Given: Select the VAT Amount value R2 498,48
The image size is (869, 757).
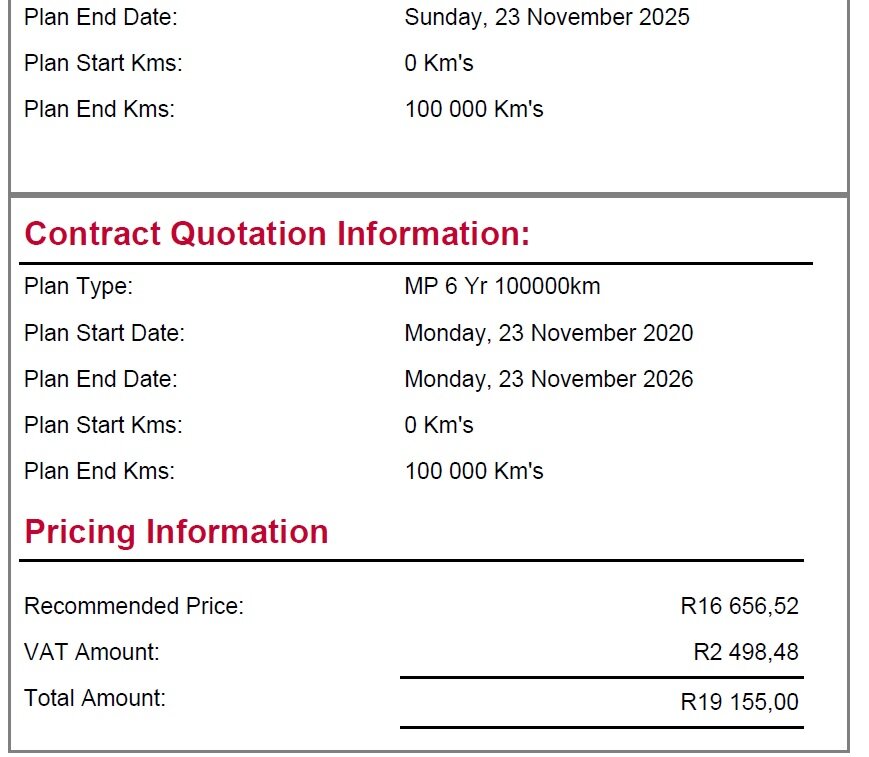Looking at the screenshot, I should [x=746, y=652].
